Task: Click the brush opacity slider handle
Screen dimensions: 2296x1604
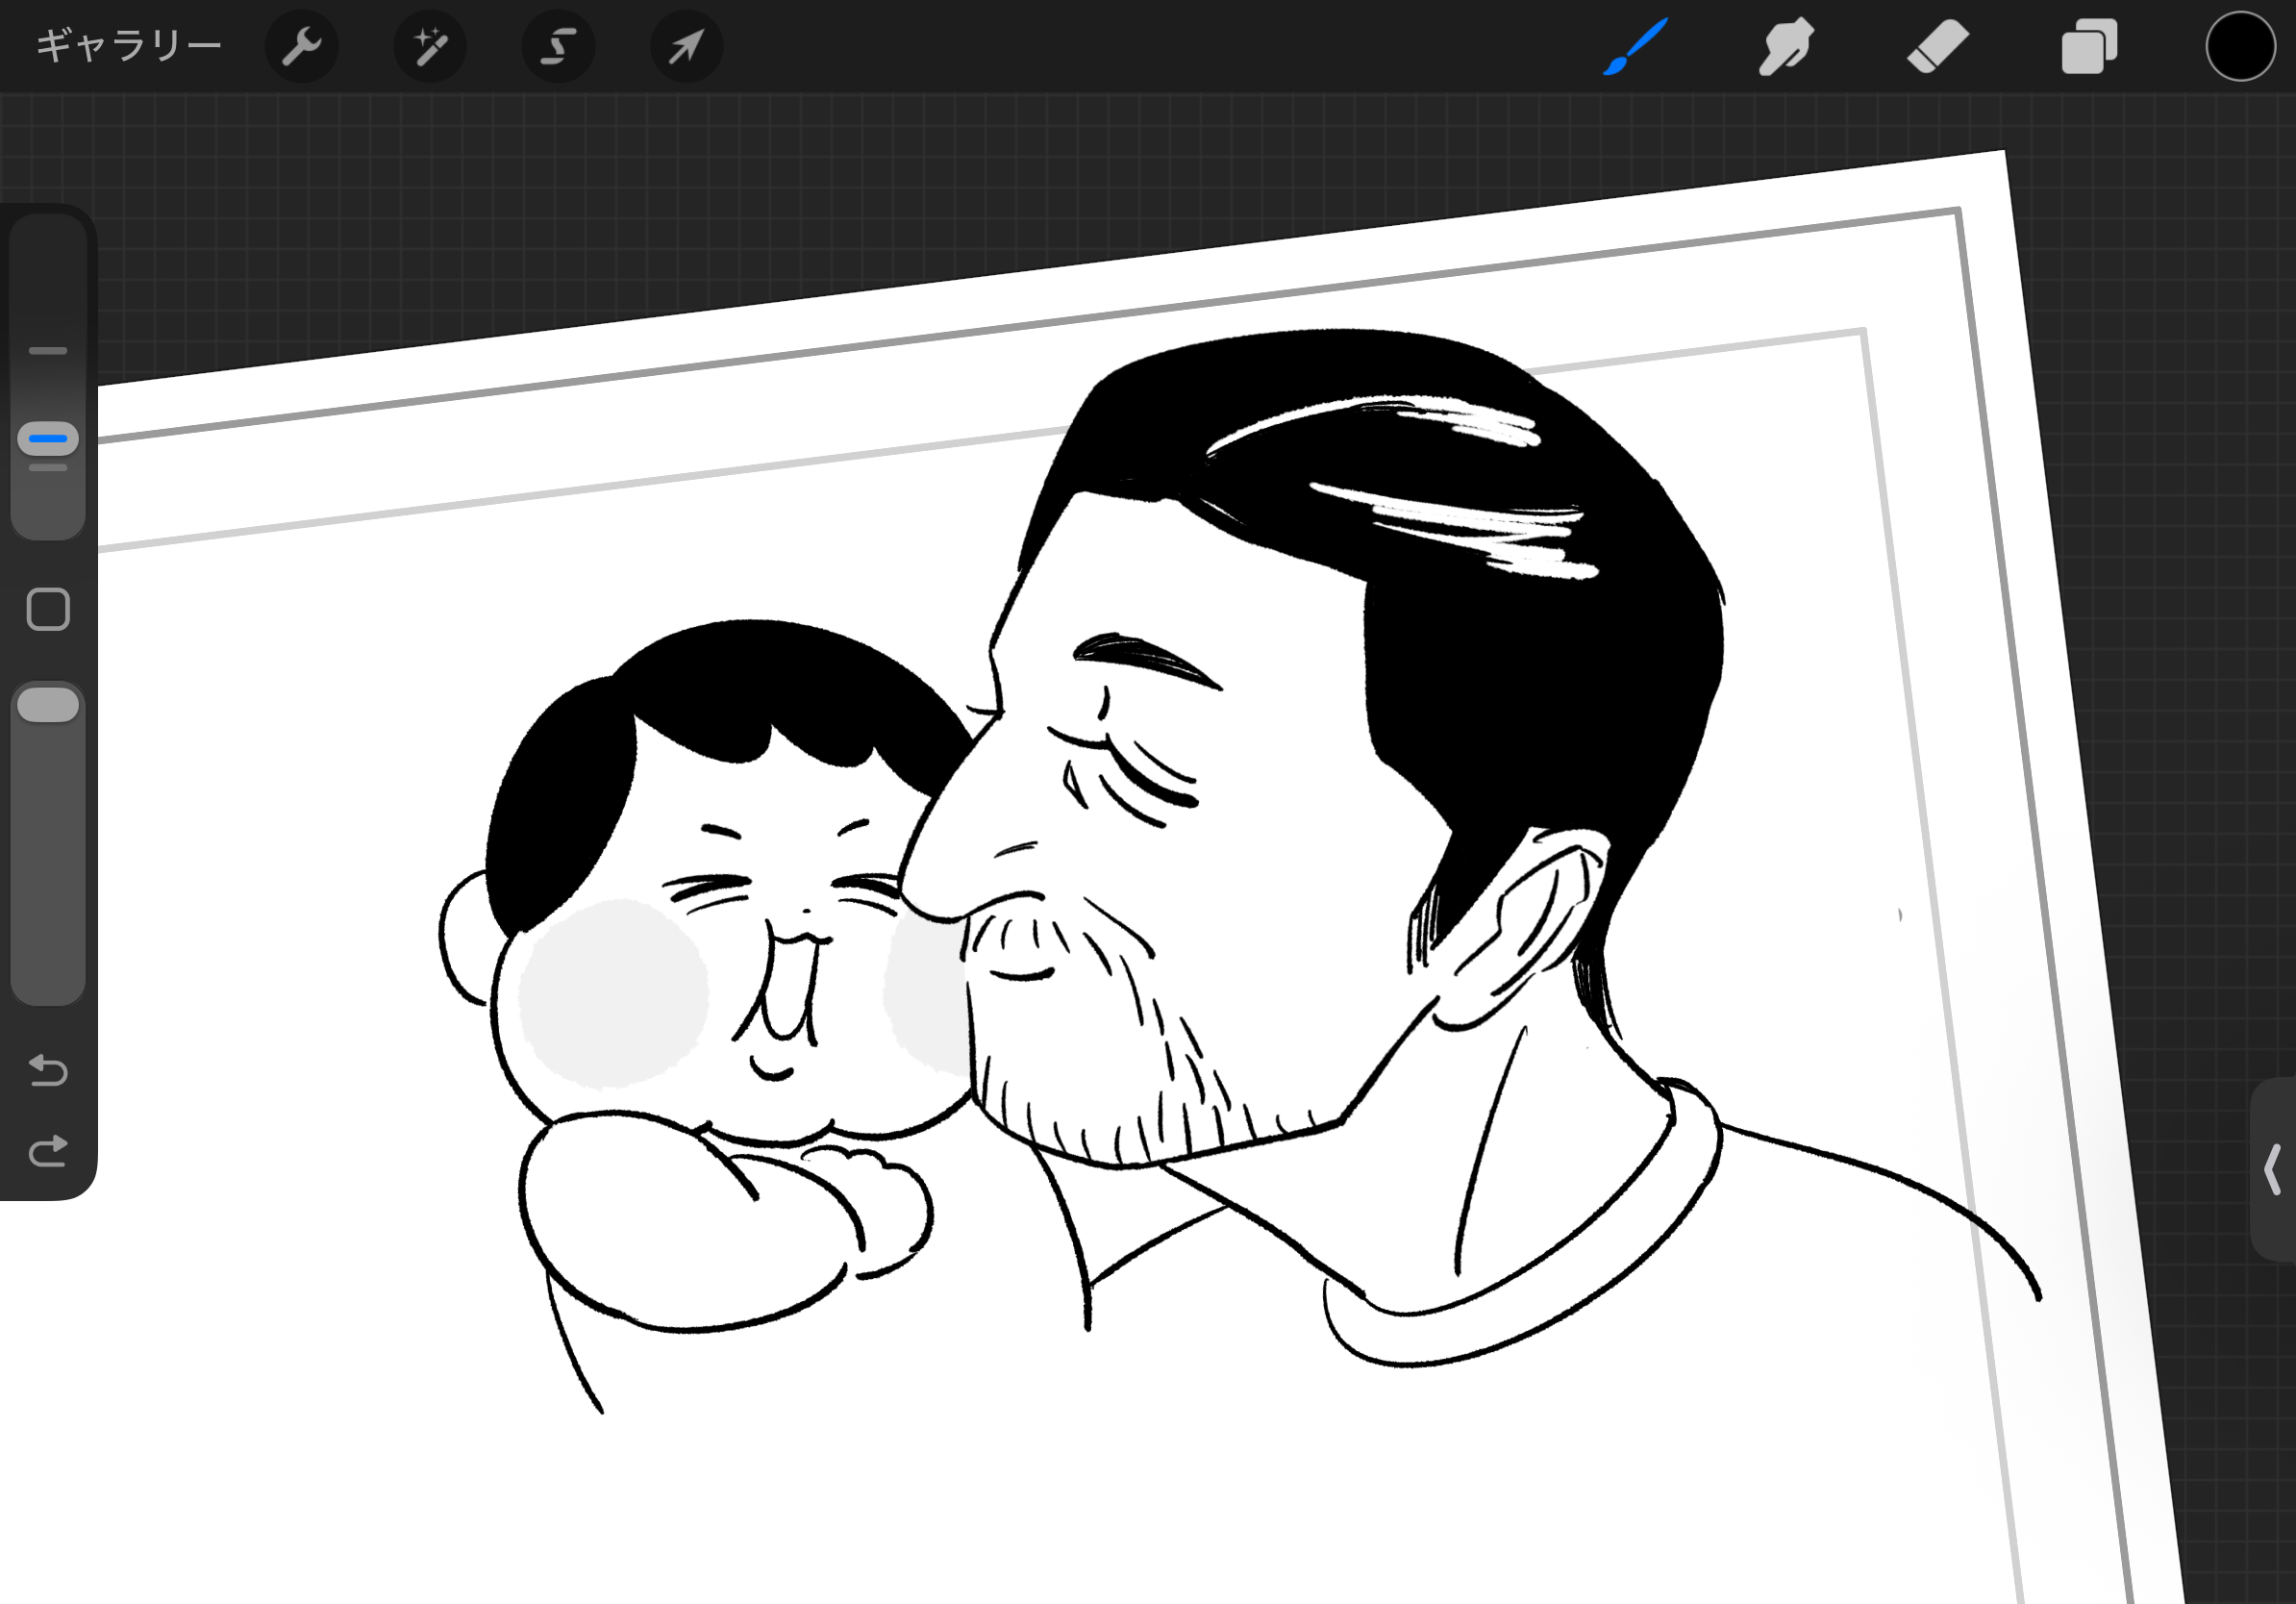Action: tap(48, 705)
